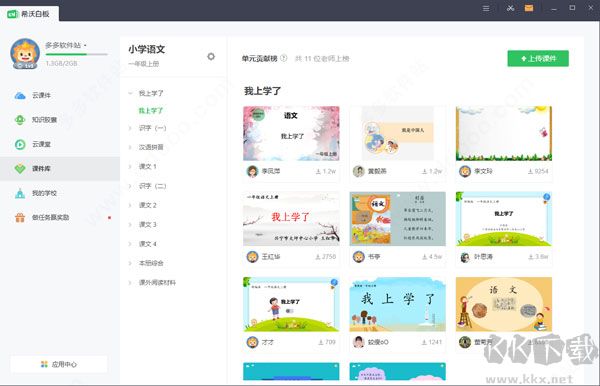Expand the 课文 3 unit
This screenshot has height=386, width=600.
tap(130, 225)
